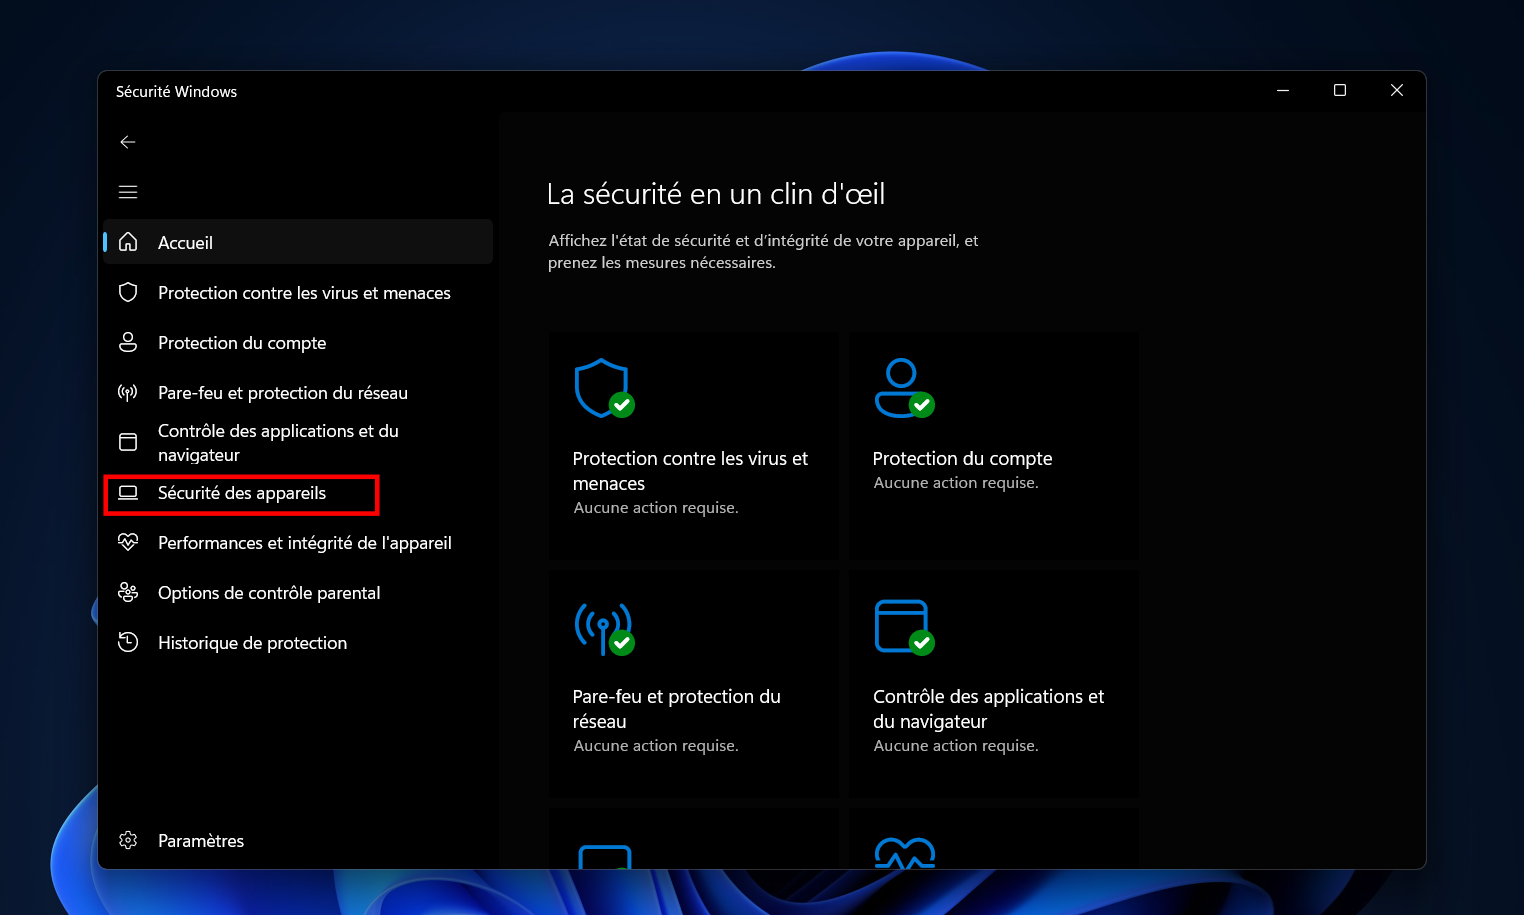Image resolution: width=1524 pixels, height=915 pixels.
Task: Go back using the arrow button
Action: [x=128, y=141]
